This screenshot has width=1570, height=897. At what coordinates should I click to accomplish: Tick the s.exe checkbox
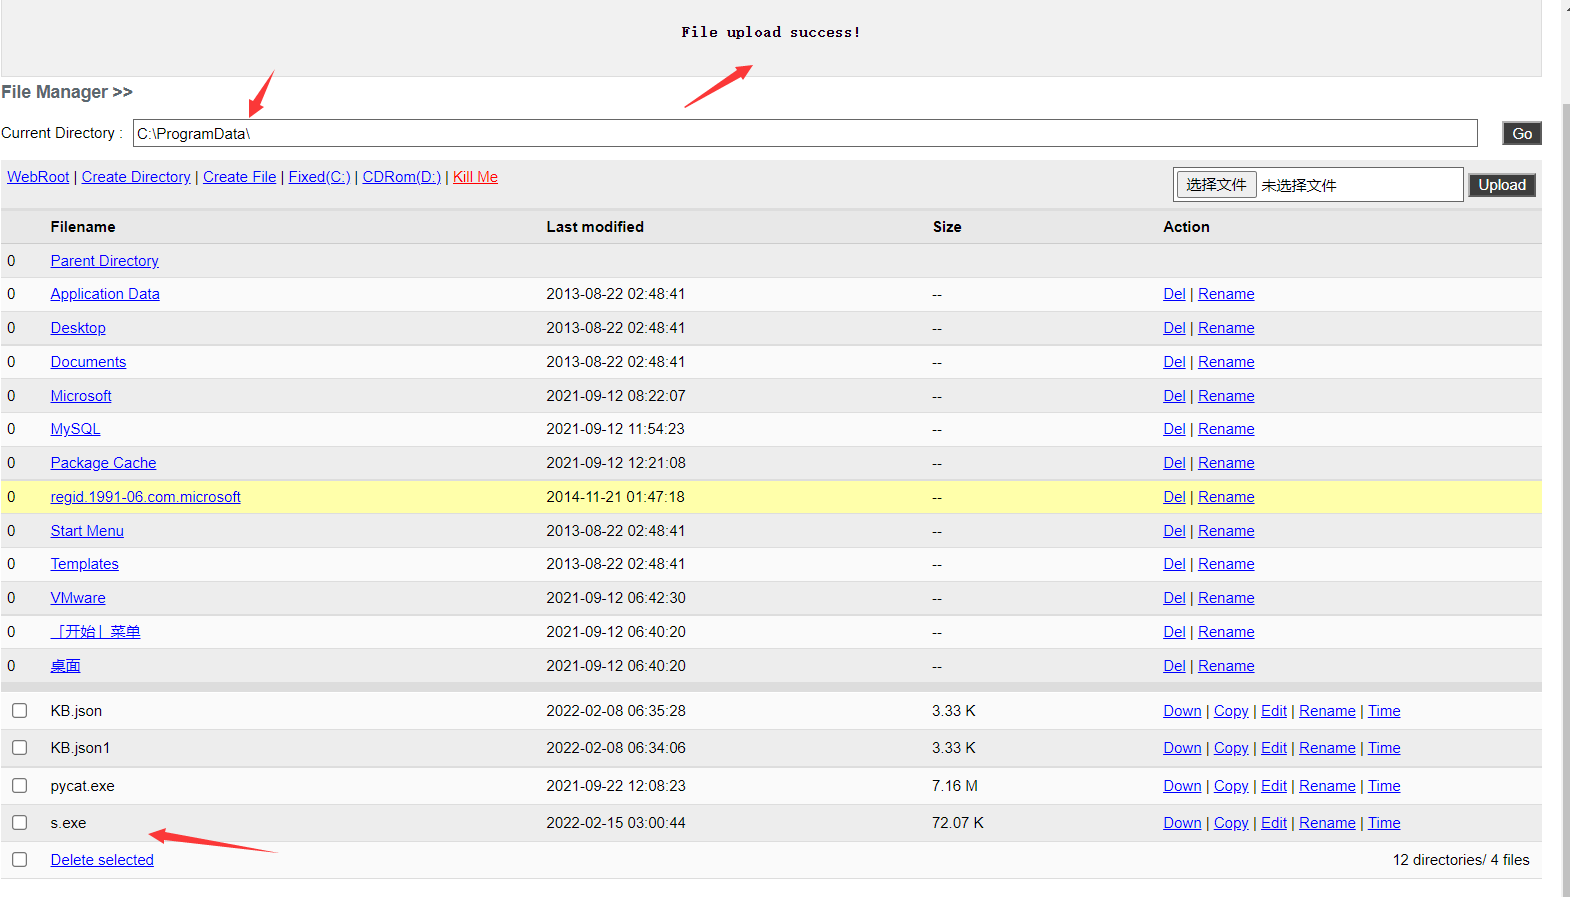19,822
